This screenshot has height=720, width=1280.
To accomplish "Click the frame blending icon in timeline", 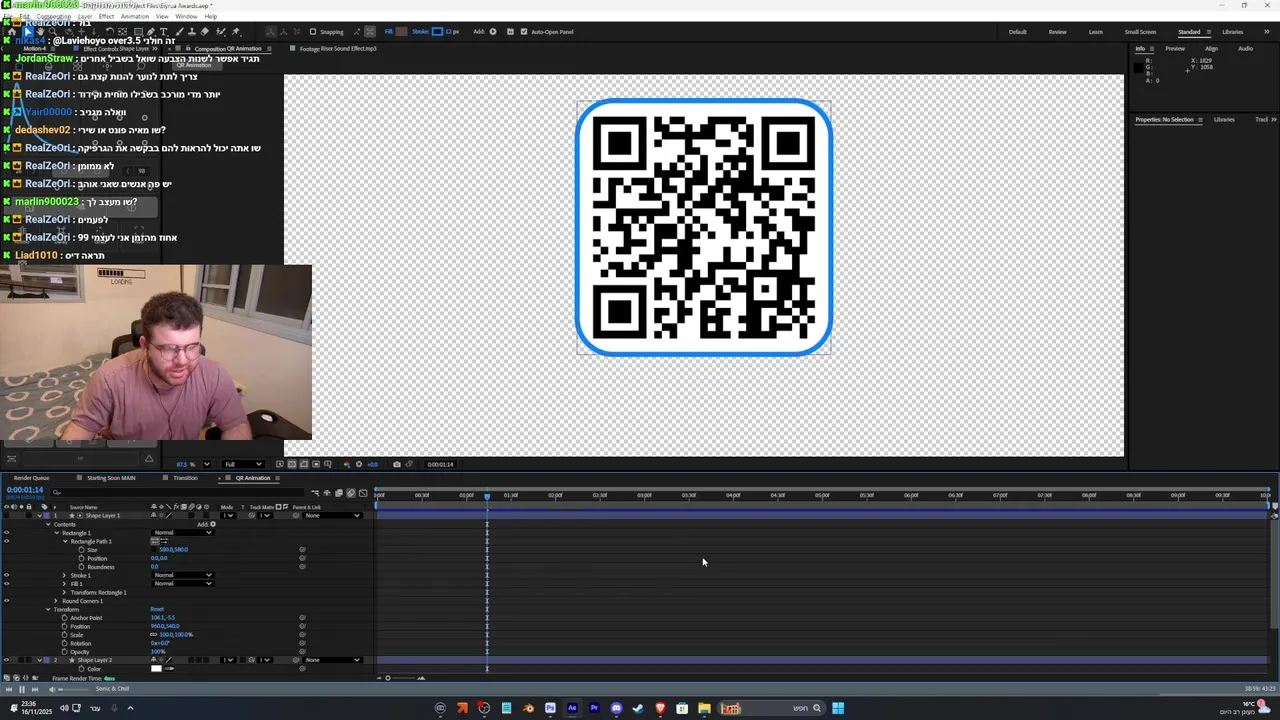I will (339, 493).
